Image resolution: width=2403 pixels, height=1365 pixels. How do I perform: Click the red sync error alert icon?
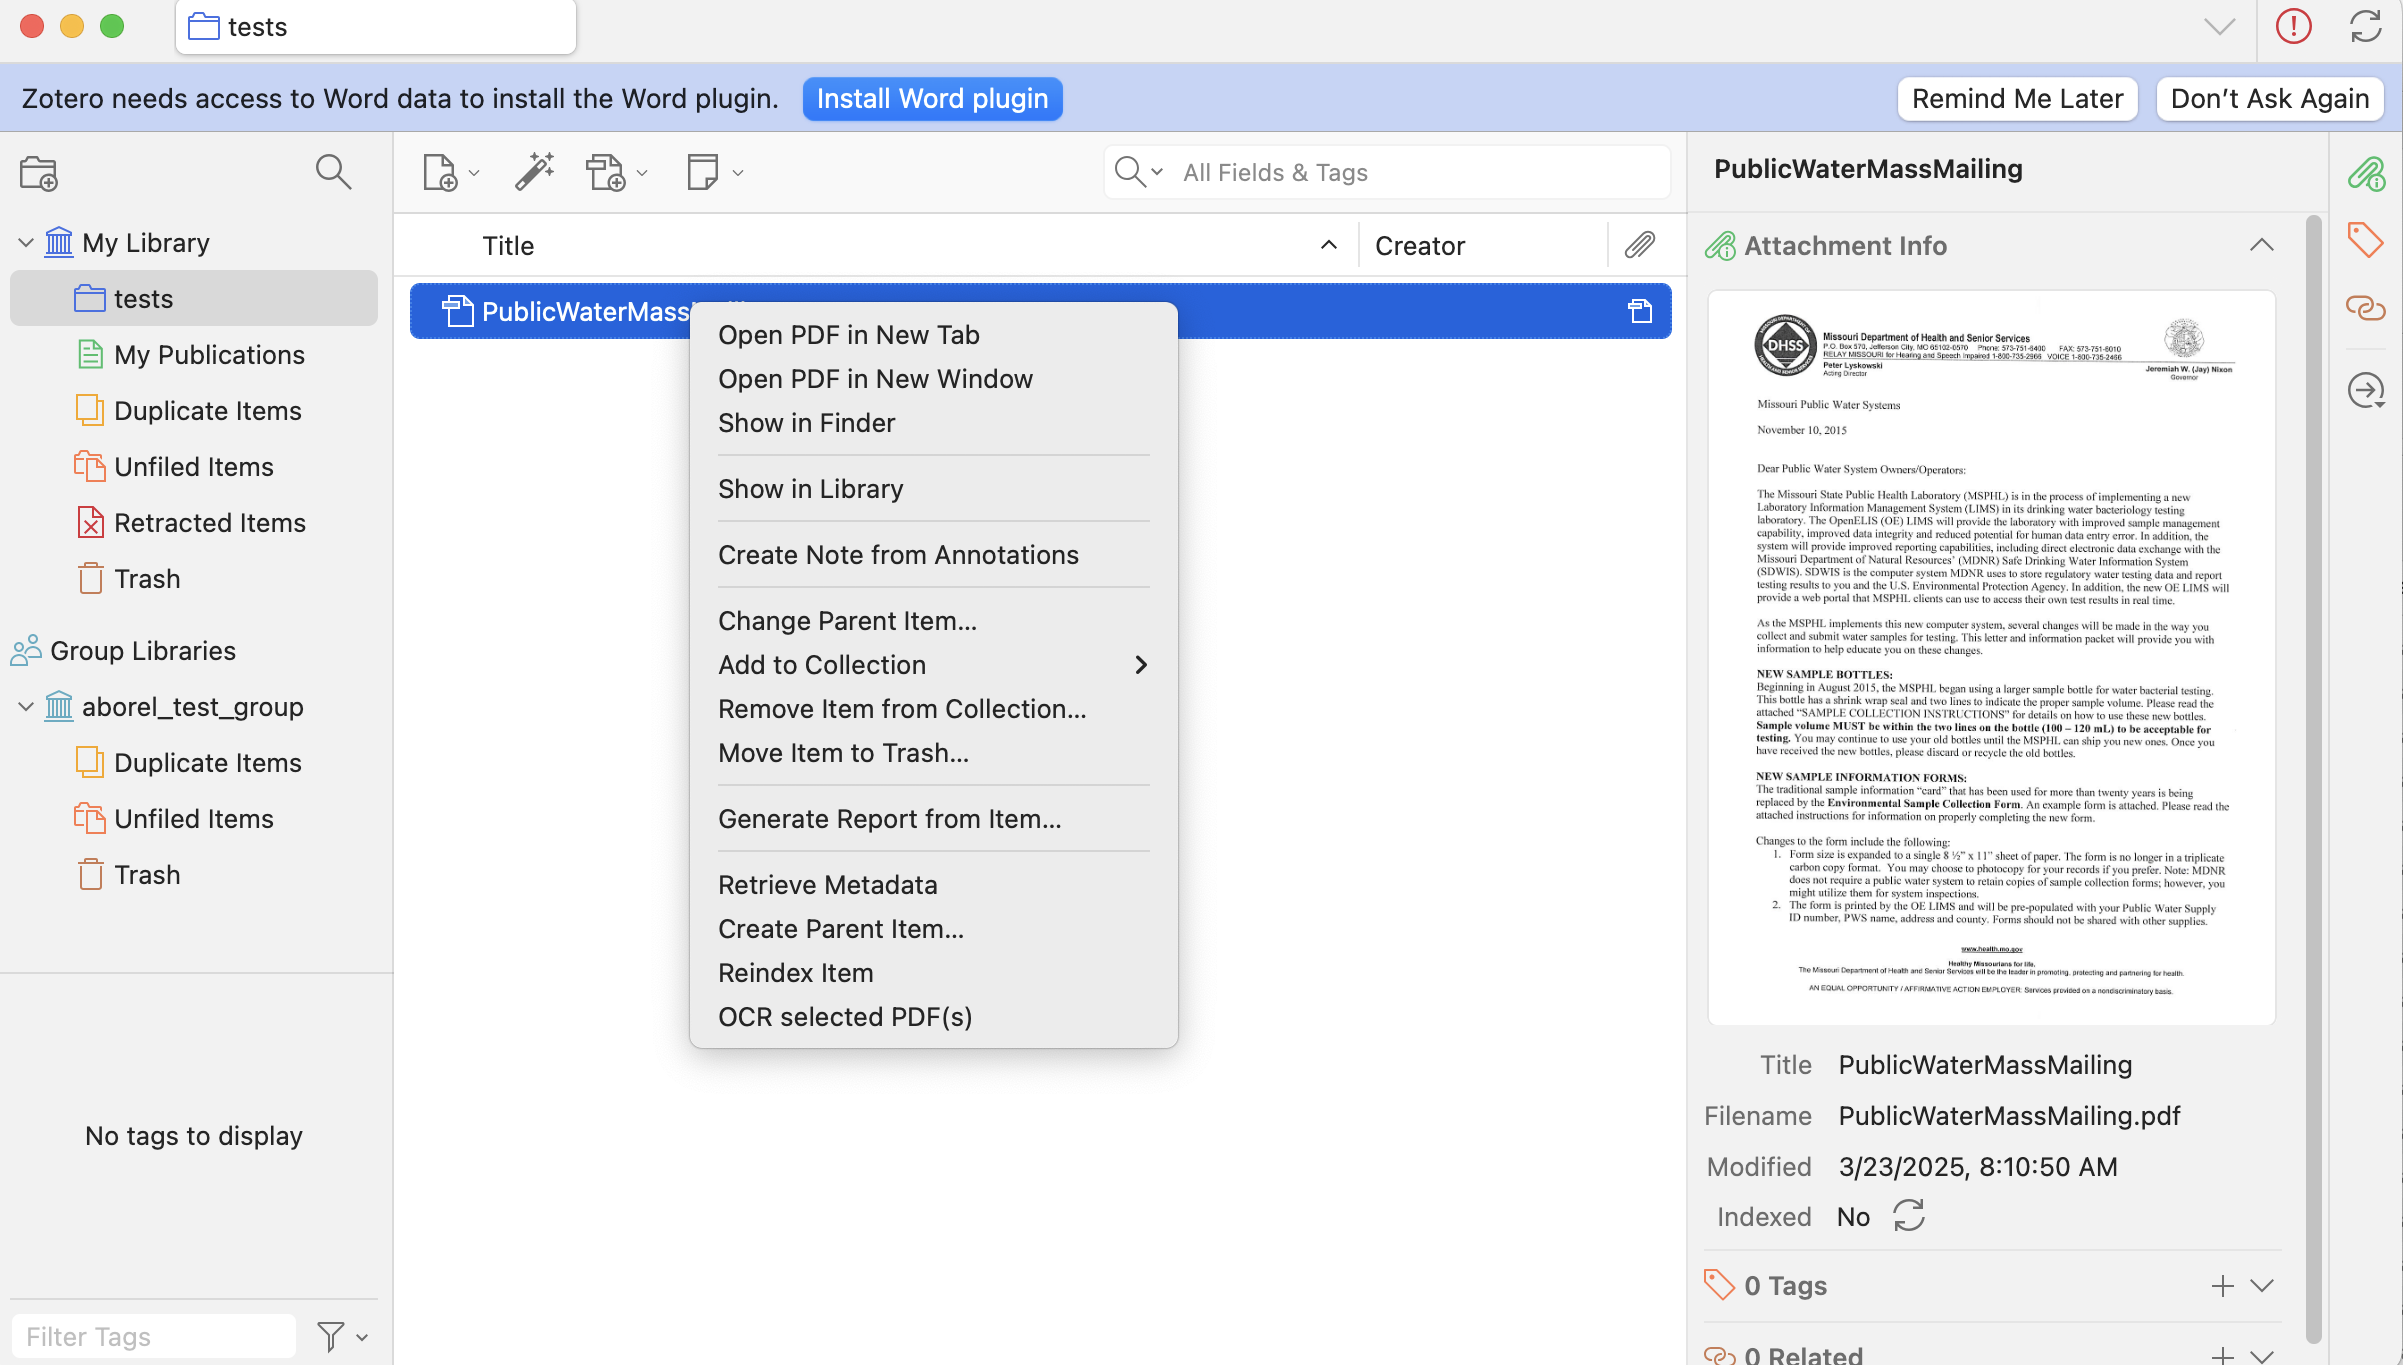[x=2293, y=26]
